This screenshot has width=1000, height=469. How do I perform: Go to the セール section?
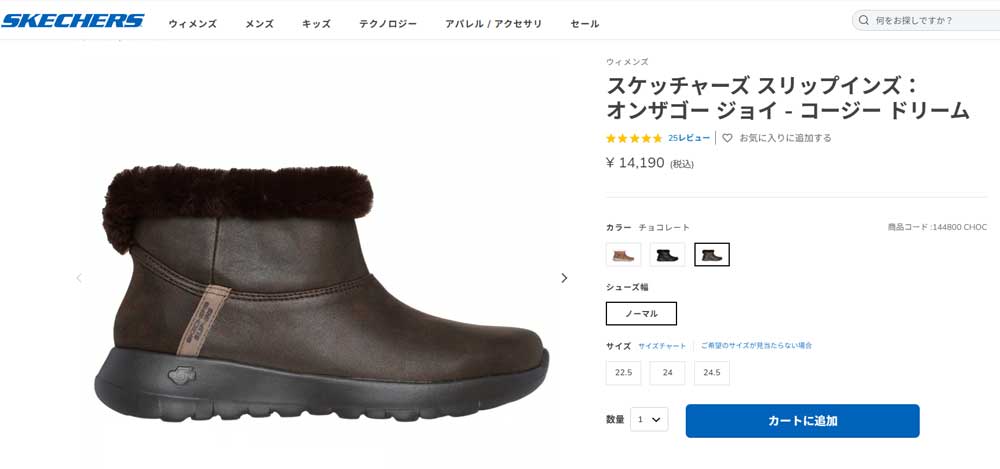pyautogui.click(x=584, y=23)
